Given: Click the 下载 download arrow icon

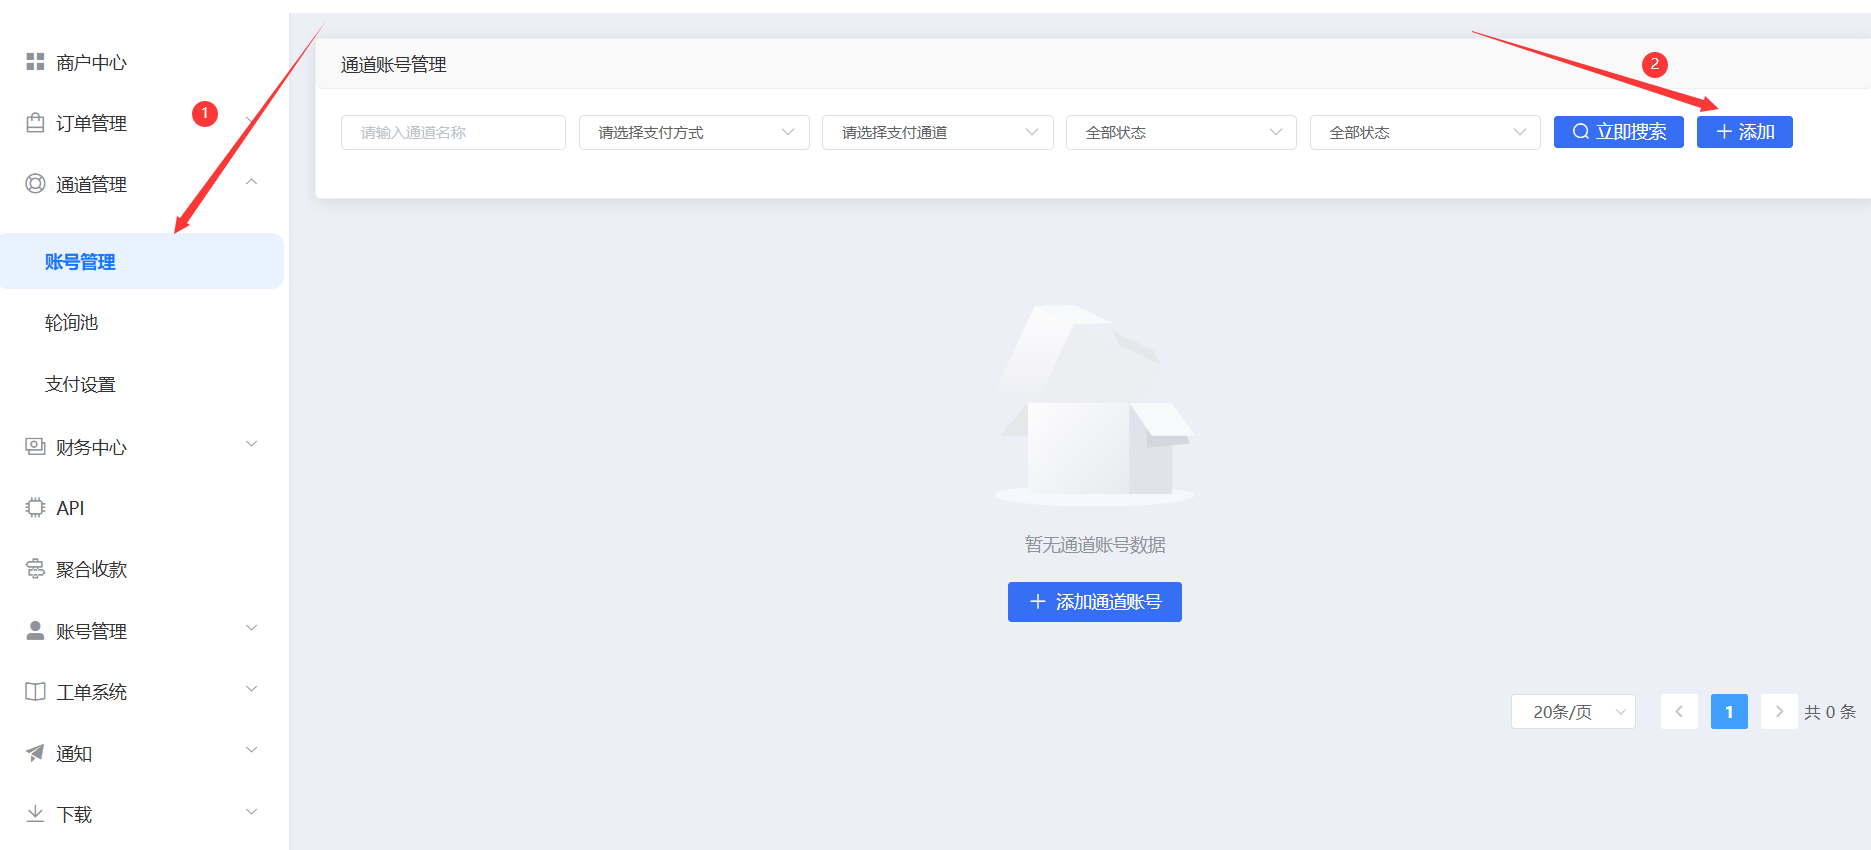Looking at the screenshot, I should click(35, 813).
